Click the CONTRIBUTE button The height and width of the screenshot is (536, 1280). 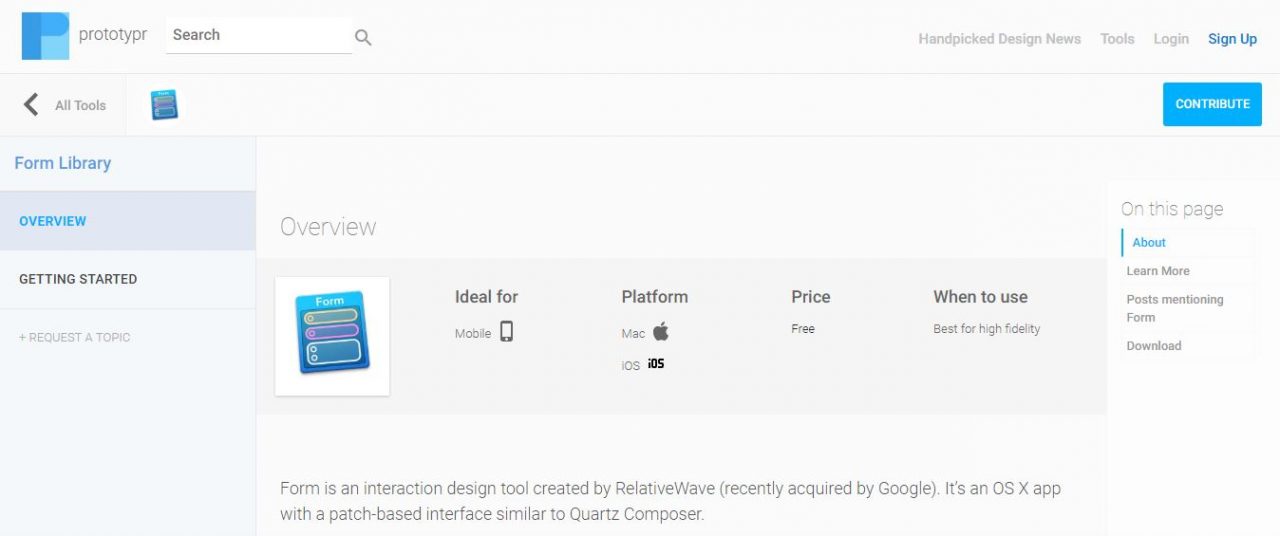coord(1212,104)
